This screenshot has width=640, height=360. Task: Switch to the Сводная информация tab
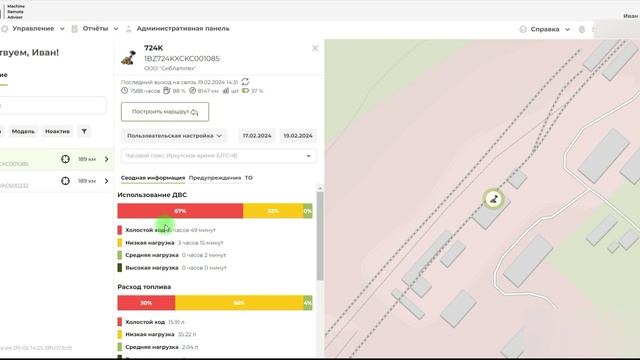(153, 178)
